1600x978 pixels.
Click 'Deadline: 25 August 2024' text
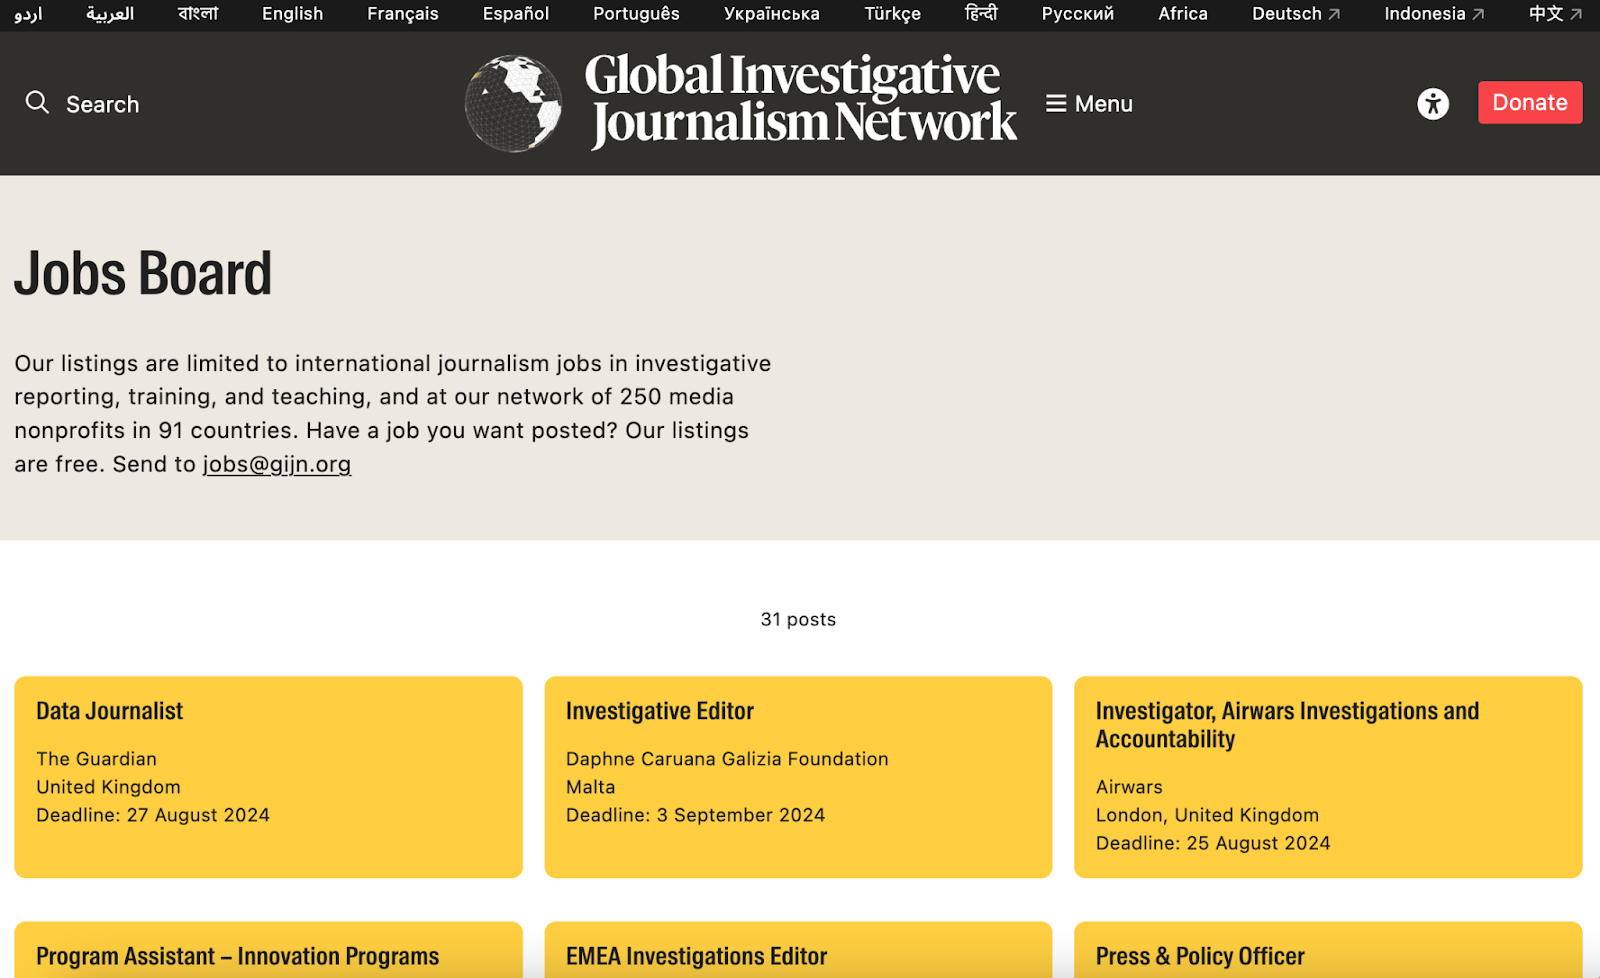(1213, 843)
